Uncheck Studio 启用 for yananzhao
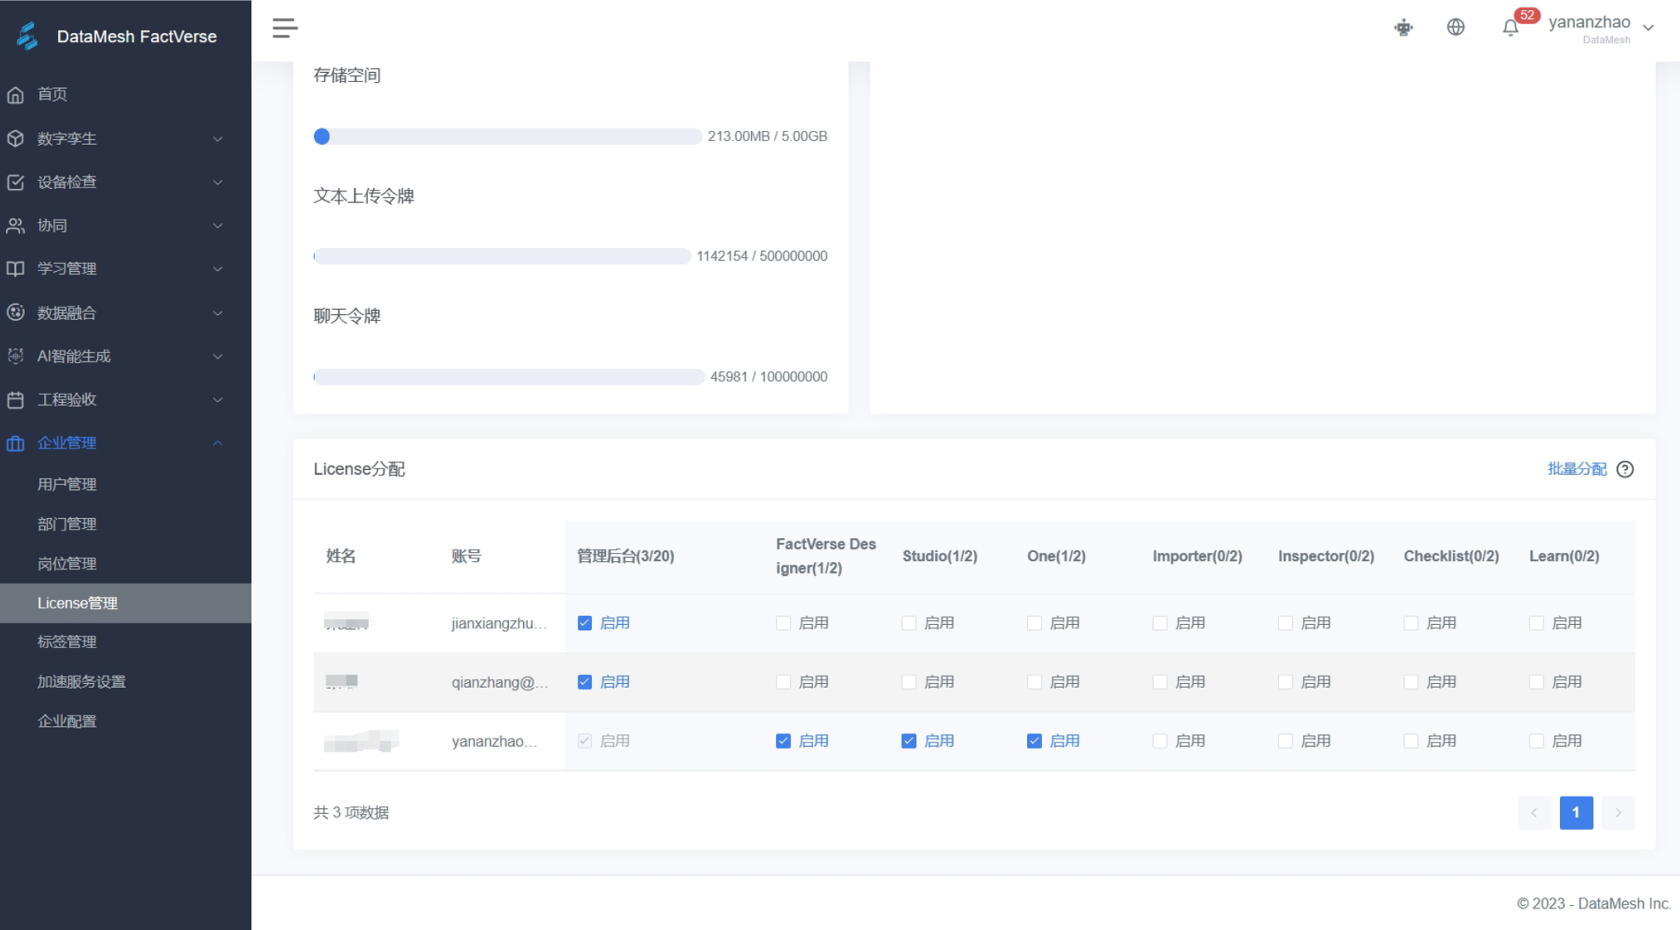1680x930 pixels. click(909, 741)
